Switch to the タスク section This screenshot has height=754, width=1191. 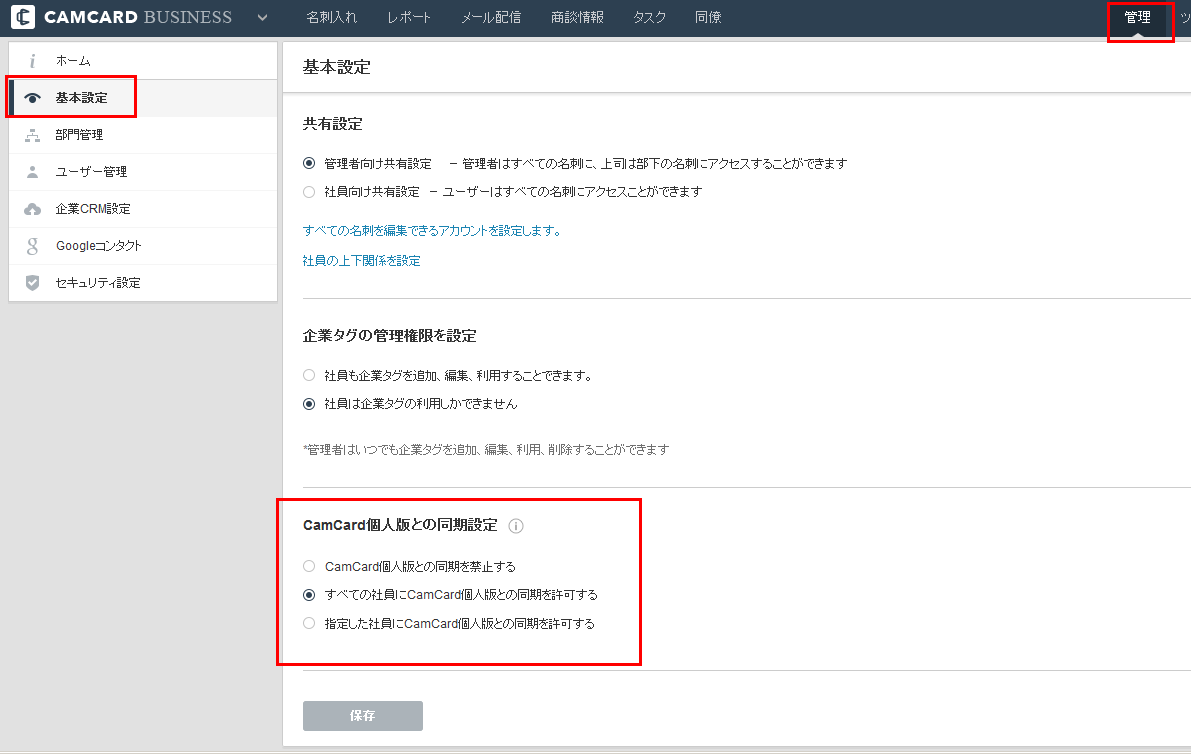click(x=649, y=17)
